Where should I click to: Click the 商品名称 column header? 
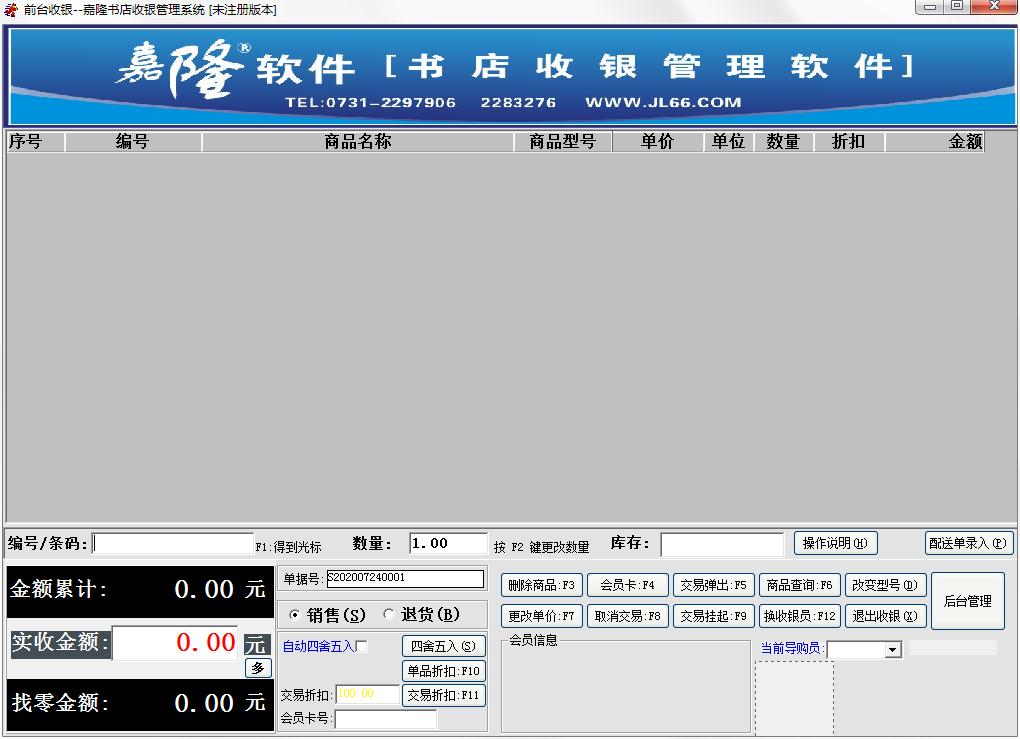pyautogui.click(x=357, y=142)
